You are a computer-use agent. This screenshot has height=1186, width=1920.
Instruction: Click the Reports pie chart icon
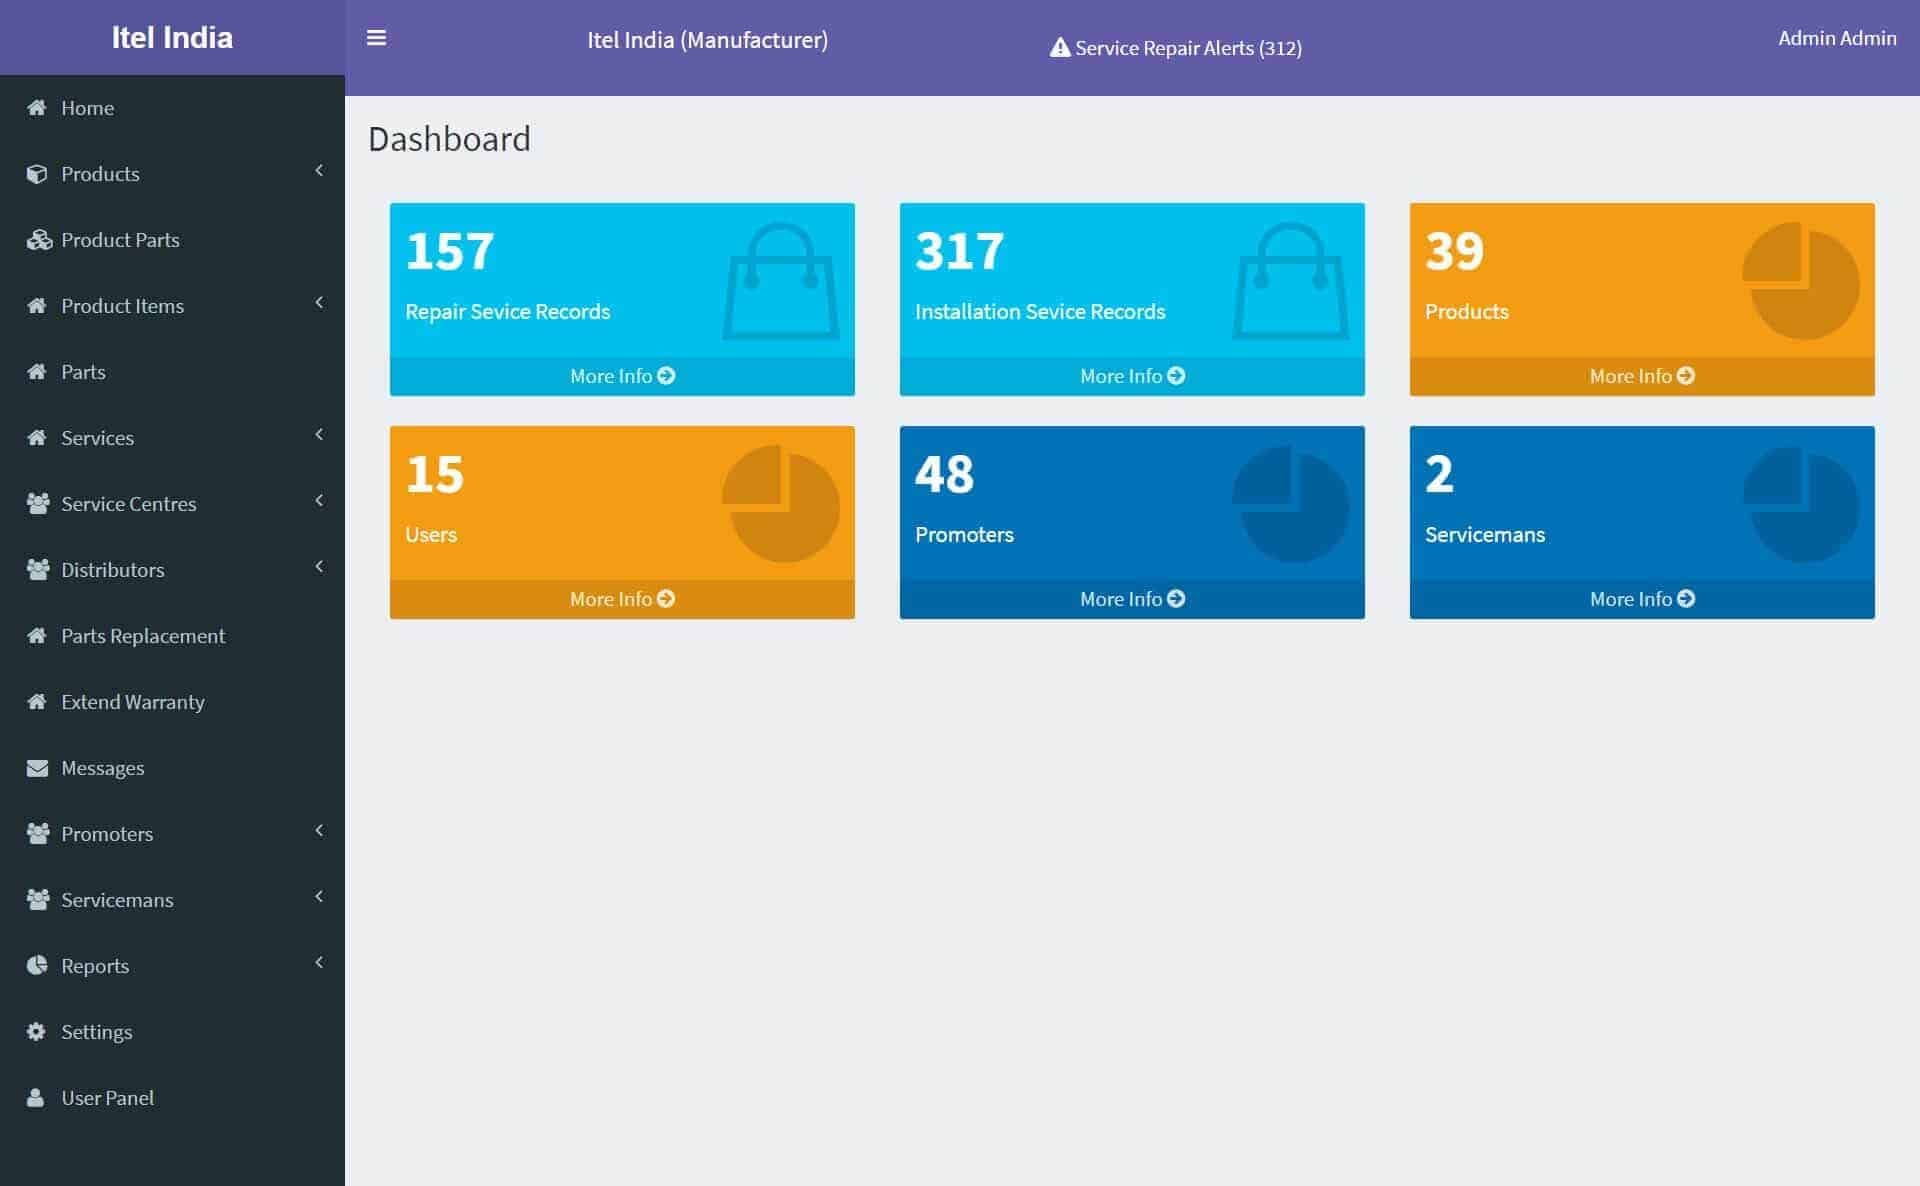pos(37,966)
